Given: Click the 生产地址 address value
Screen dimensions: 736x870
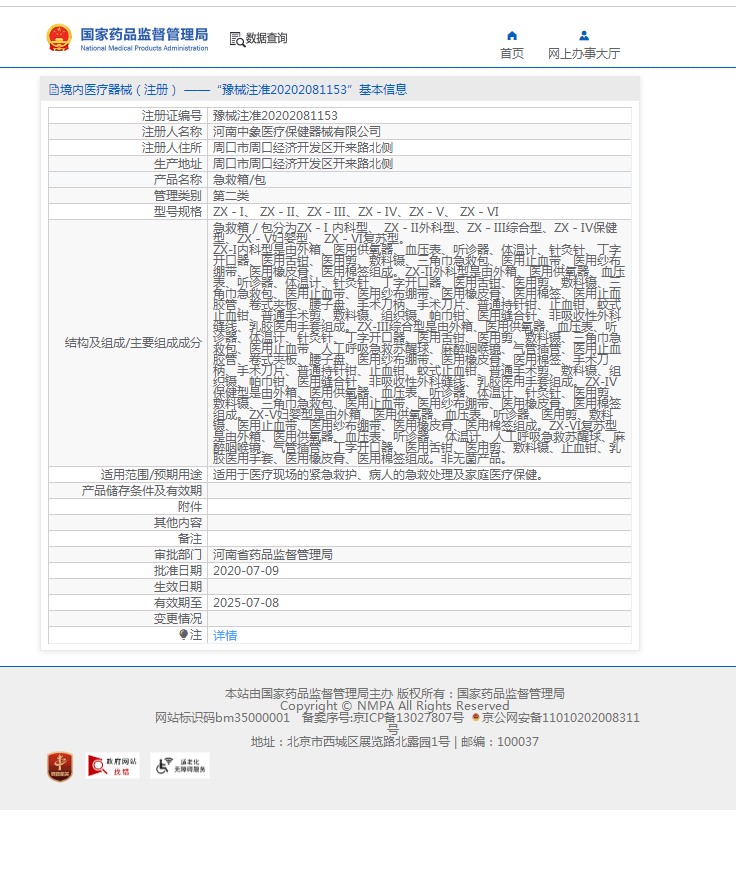Looking at the screenshot, I should coord(303,164).
